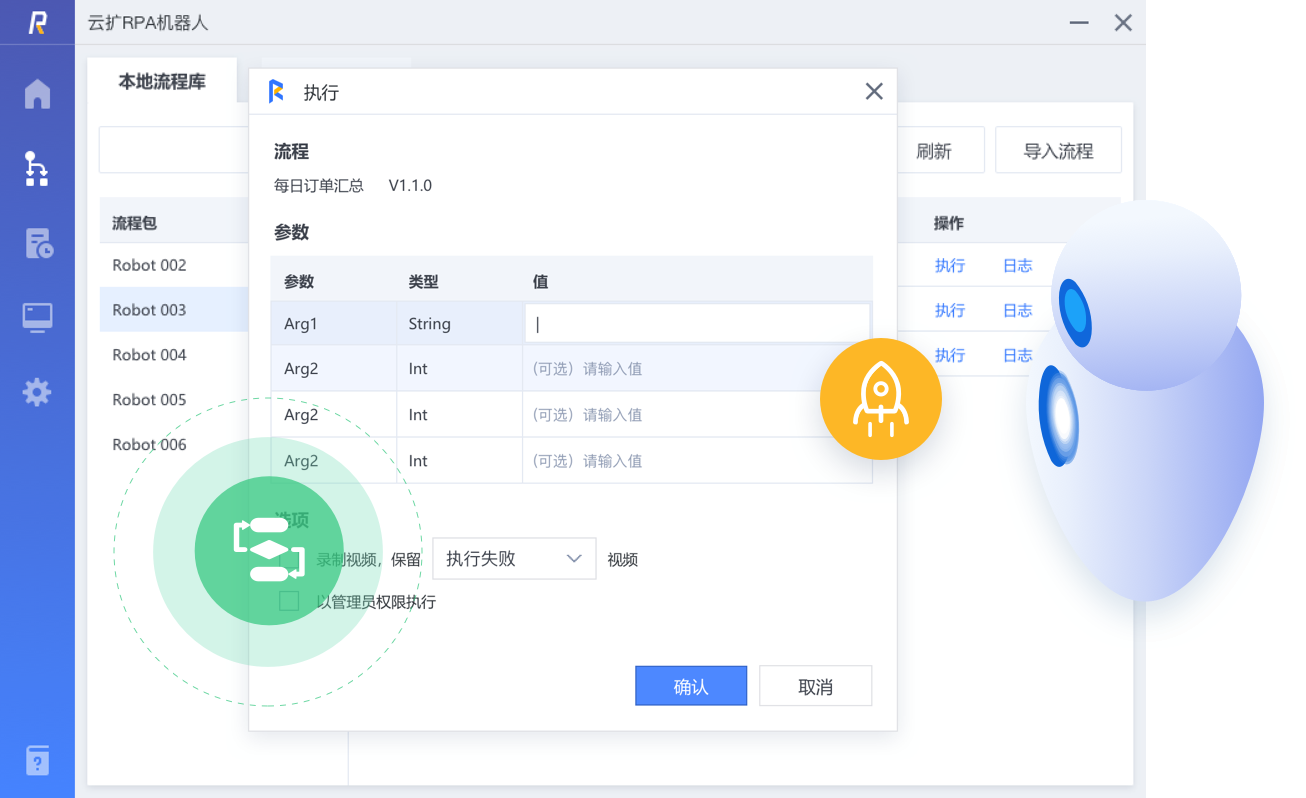
Task: Select Robot 004 in the list
Action: pyautogui.click(x=150, y=355)
